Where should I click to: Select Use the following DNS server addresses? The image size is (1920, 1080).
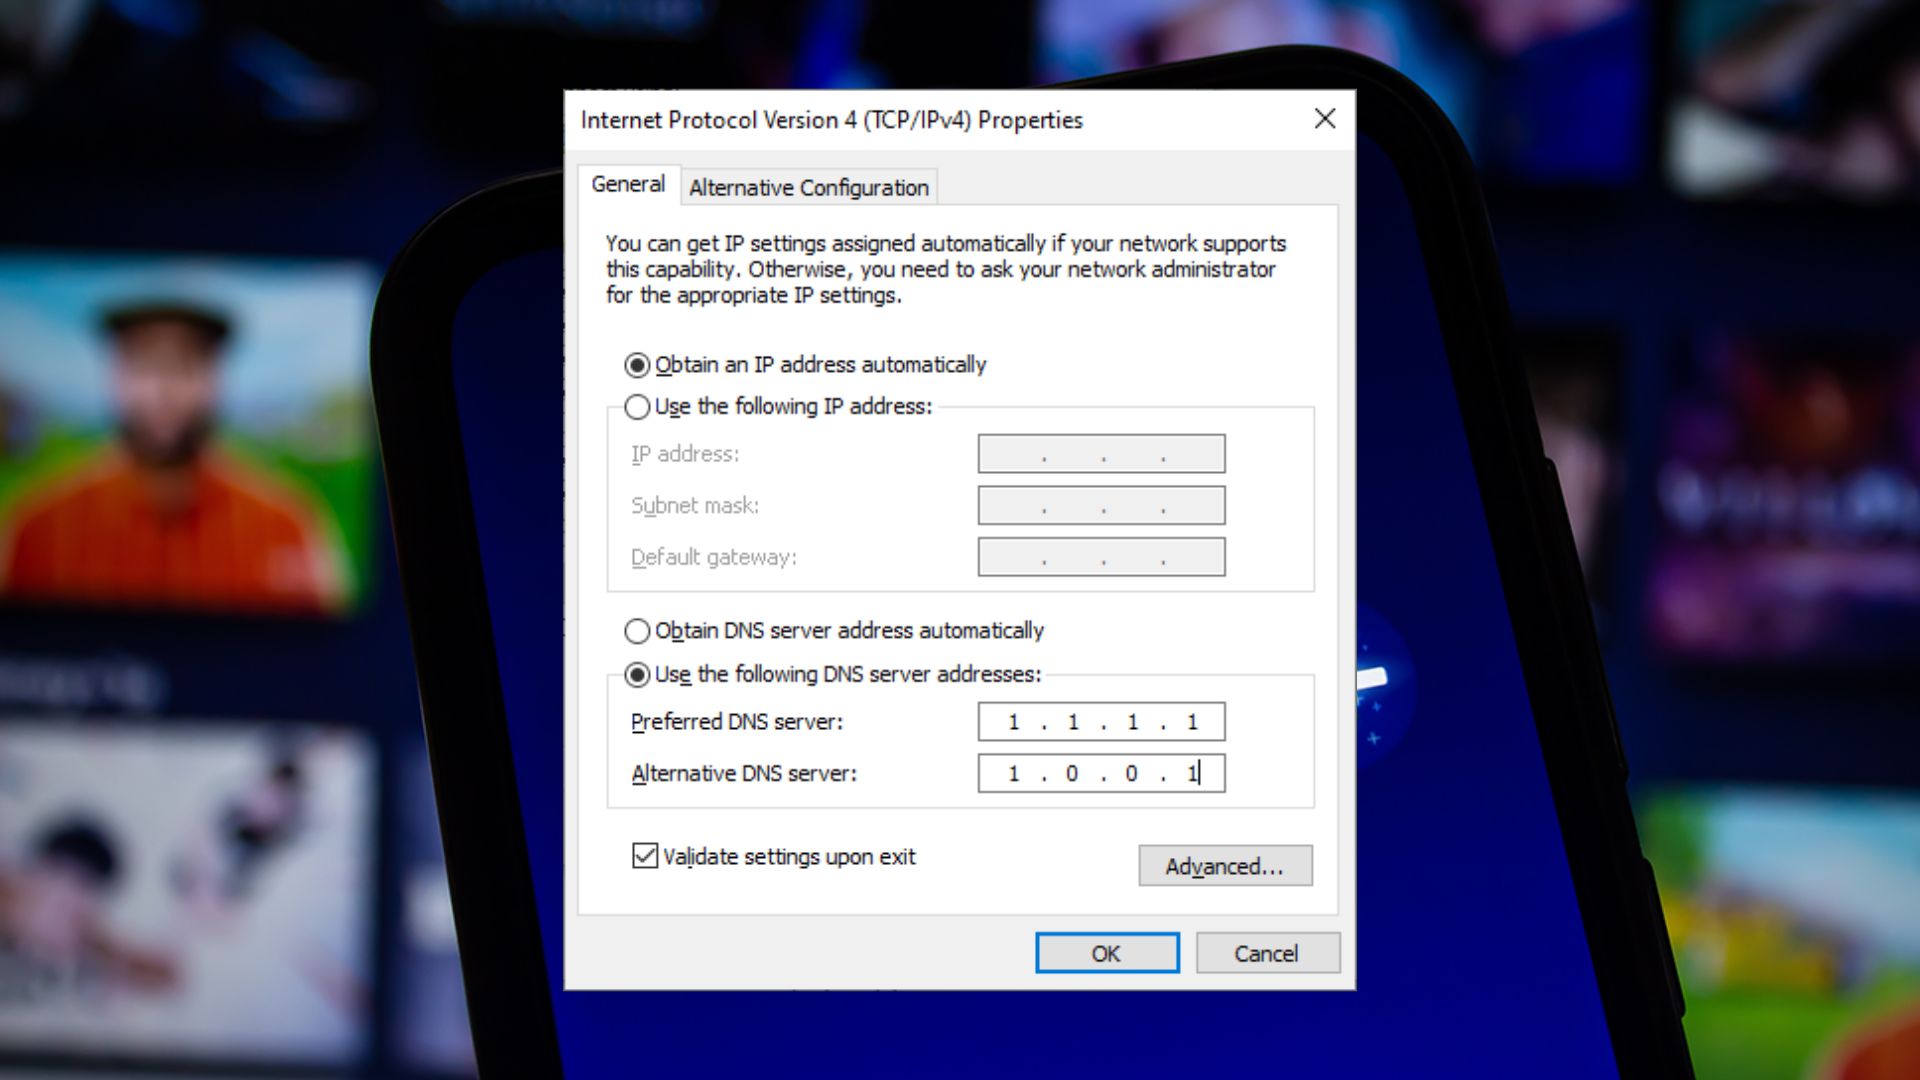pos(637,675)
